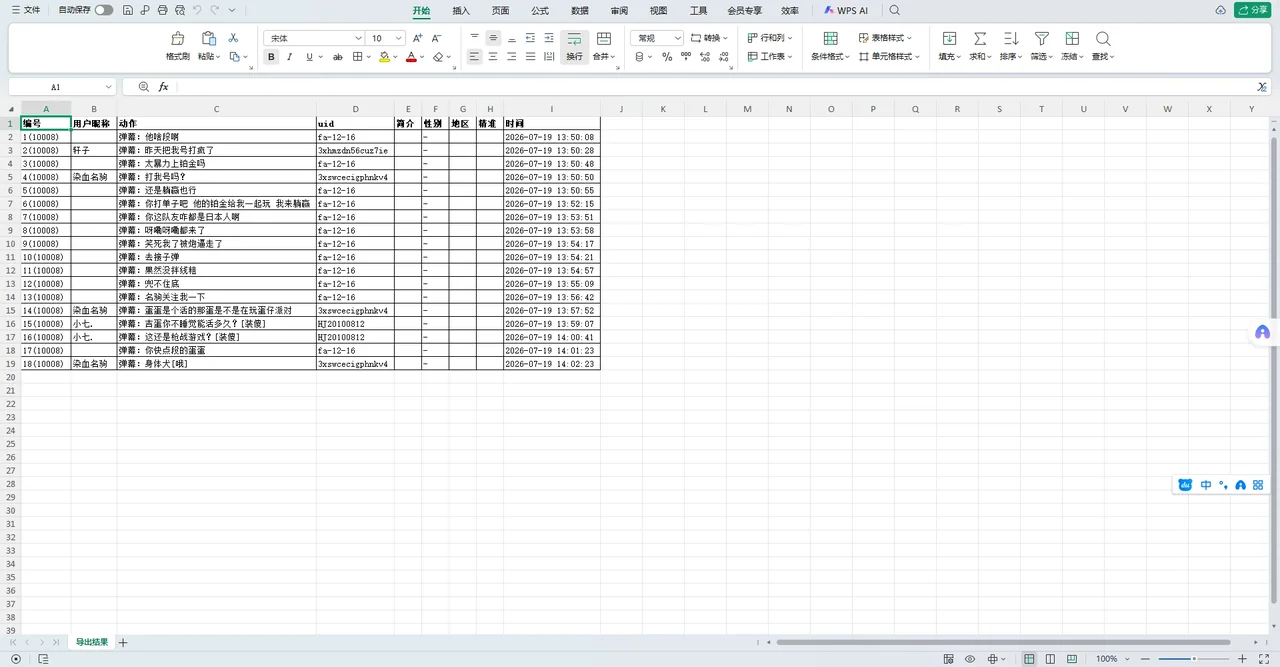The height and width of the screenshot is (667, 1280).
Task: Toggle strikethrough formatting
Action: [338, 57]
